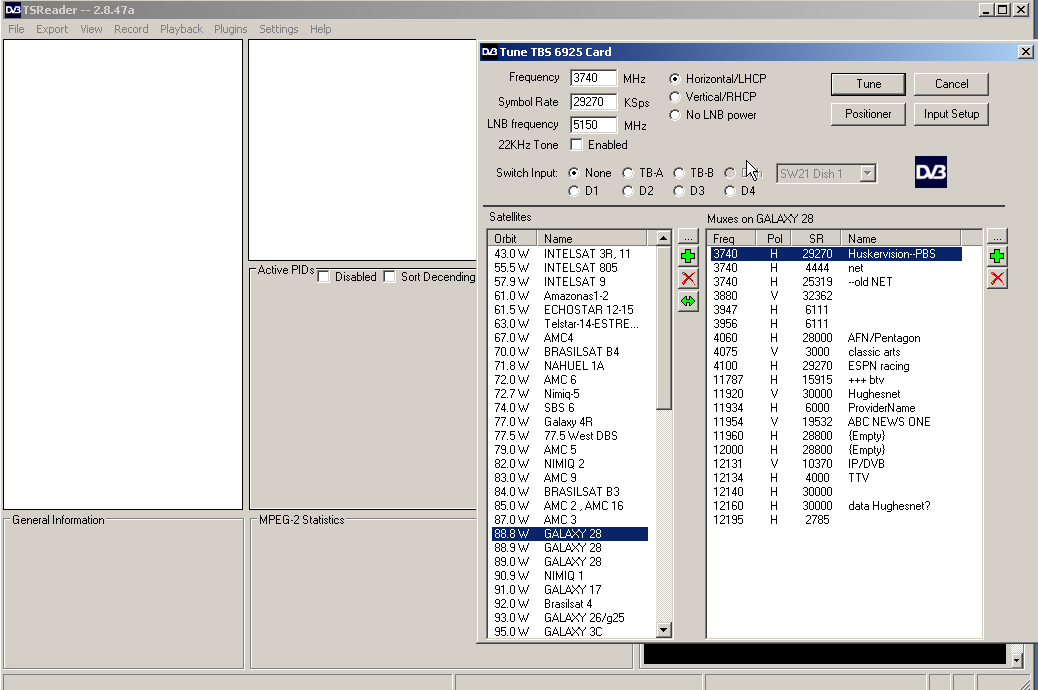Select the Hughesnet mux row

pos(835,394)
